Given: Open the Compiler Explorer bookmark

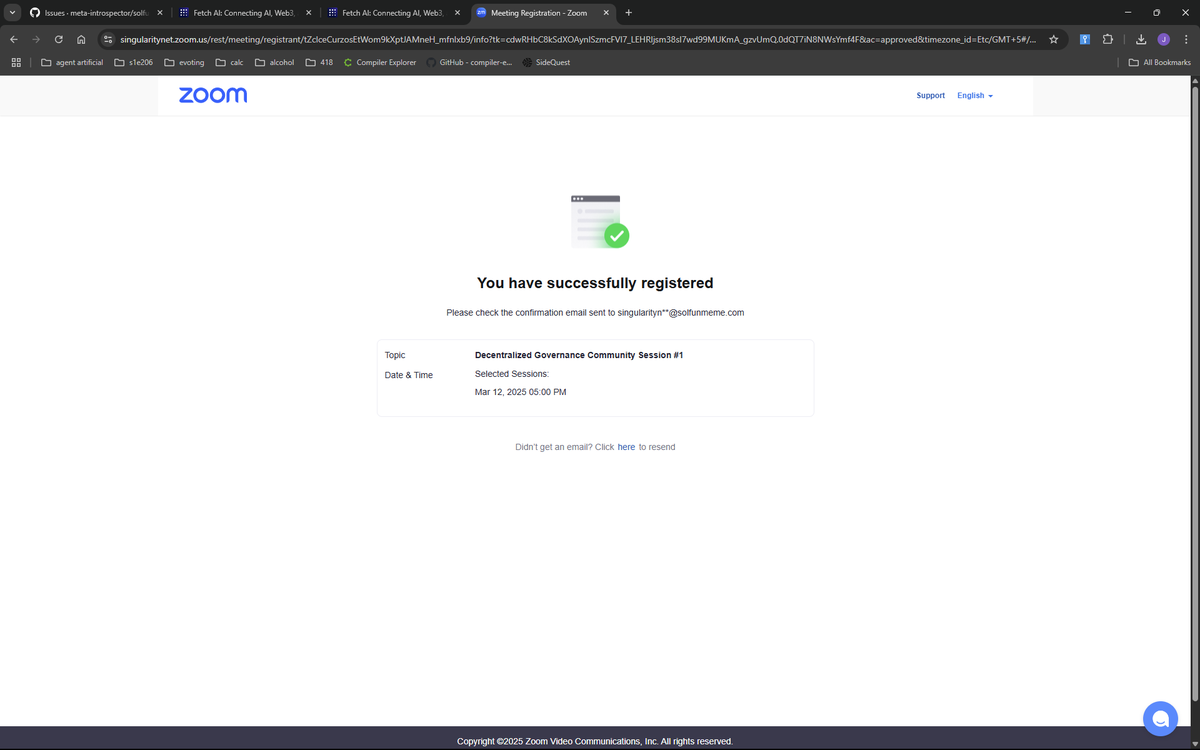Looking at the screenshot, I should click(379, 62).
